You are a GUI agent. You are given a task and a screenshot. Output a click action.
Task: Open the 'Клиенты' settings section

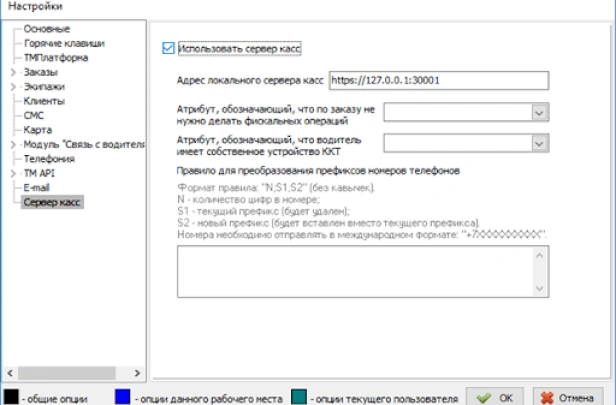coord(44,101)
